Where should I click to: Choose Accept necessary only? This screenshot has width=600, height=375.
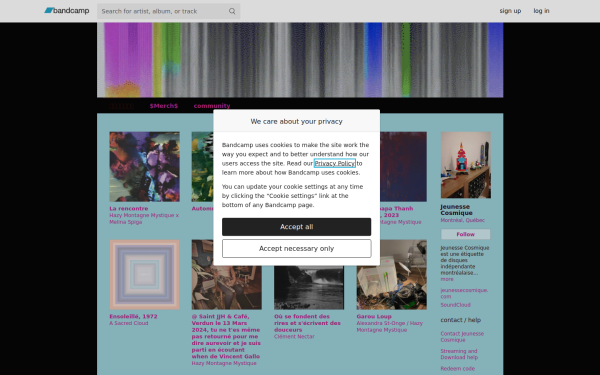pyautogui.click(x=296, y=249)
